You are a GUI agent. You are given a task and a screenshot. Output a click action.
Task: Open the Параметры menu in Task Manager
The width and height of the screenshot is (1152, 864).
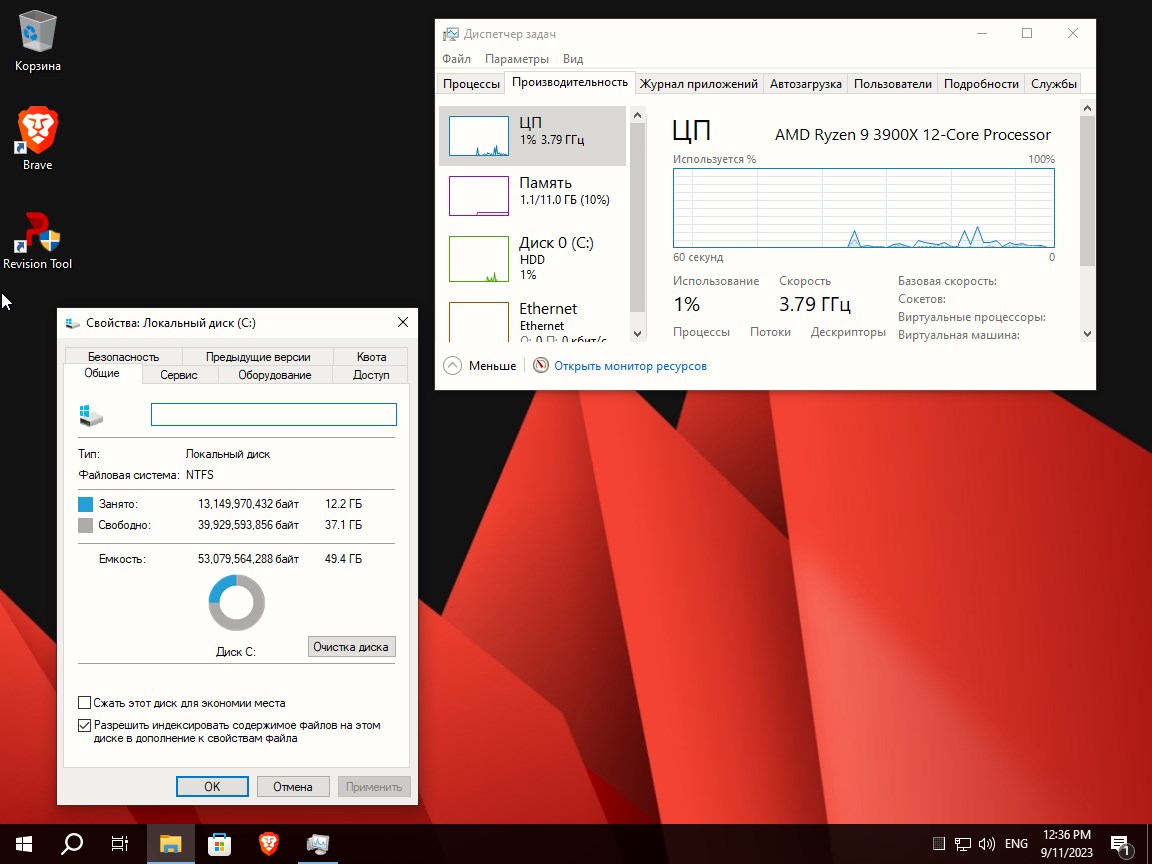tap(517, 58)
